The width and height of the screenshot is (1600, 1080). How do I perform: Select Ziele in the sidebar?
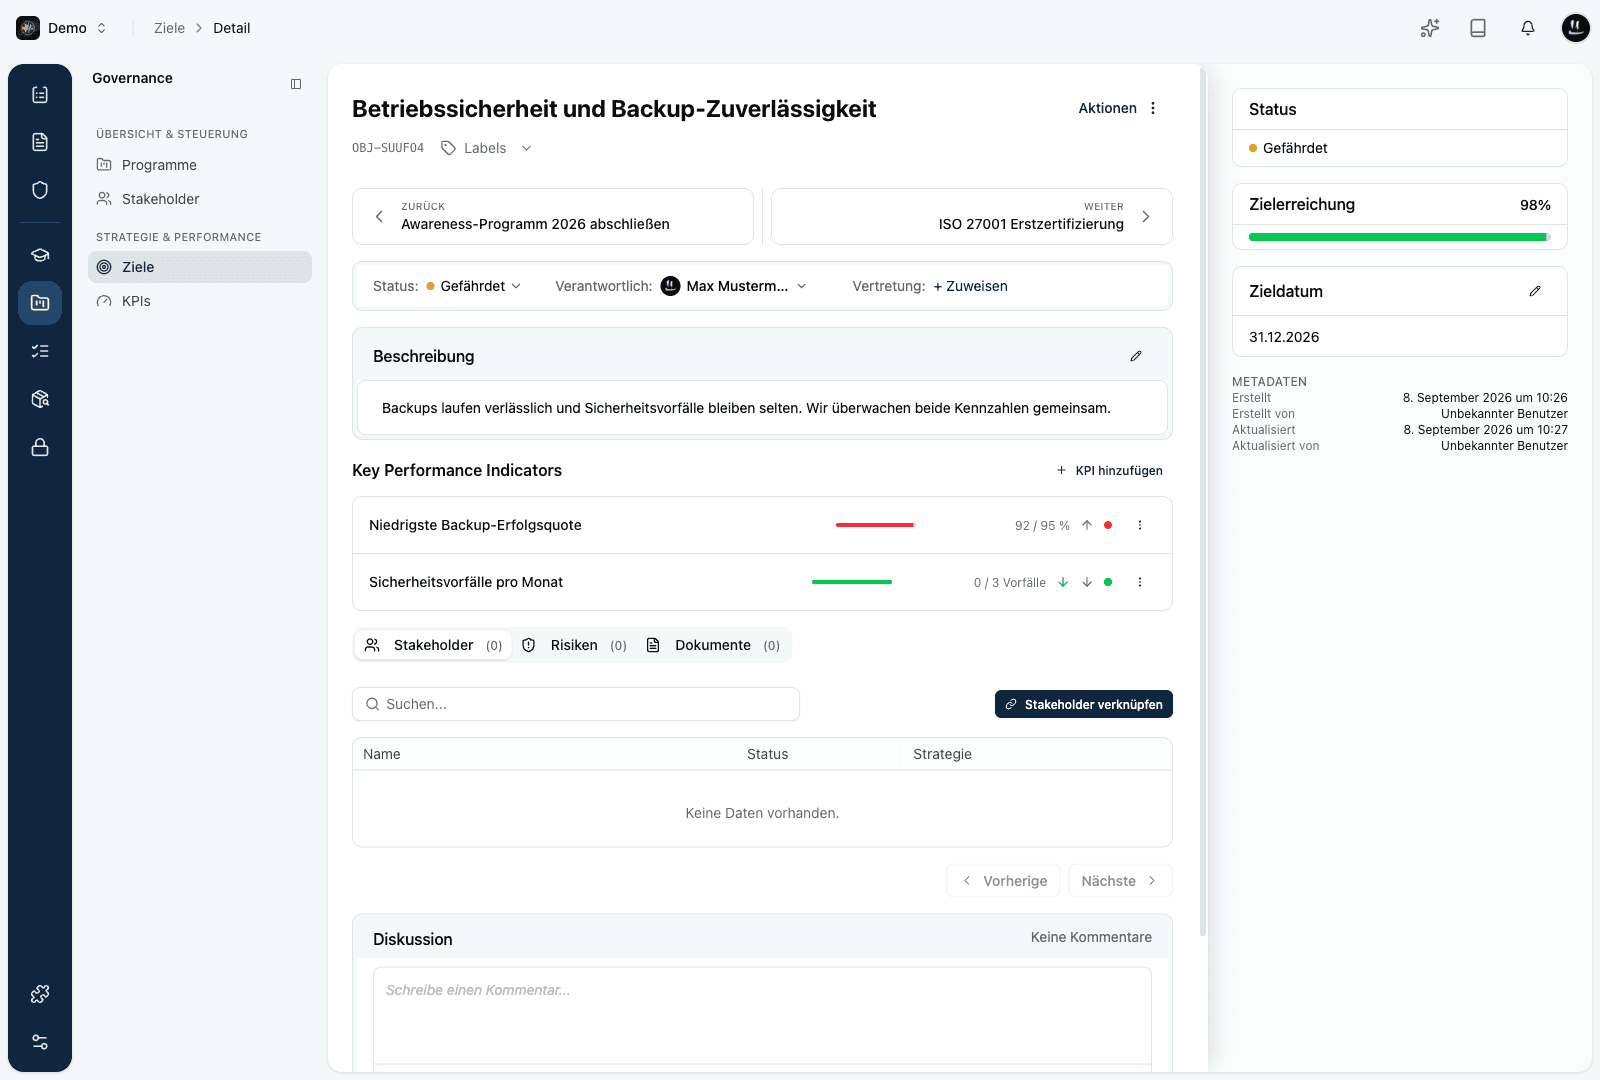200,267
